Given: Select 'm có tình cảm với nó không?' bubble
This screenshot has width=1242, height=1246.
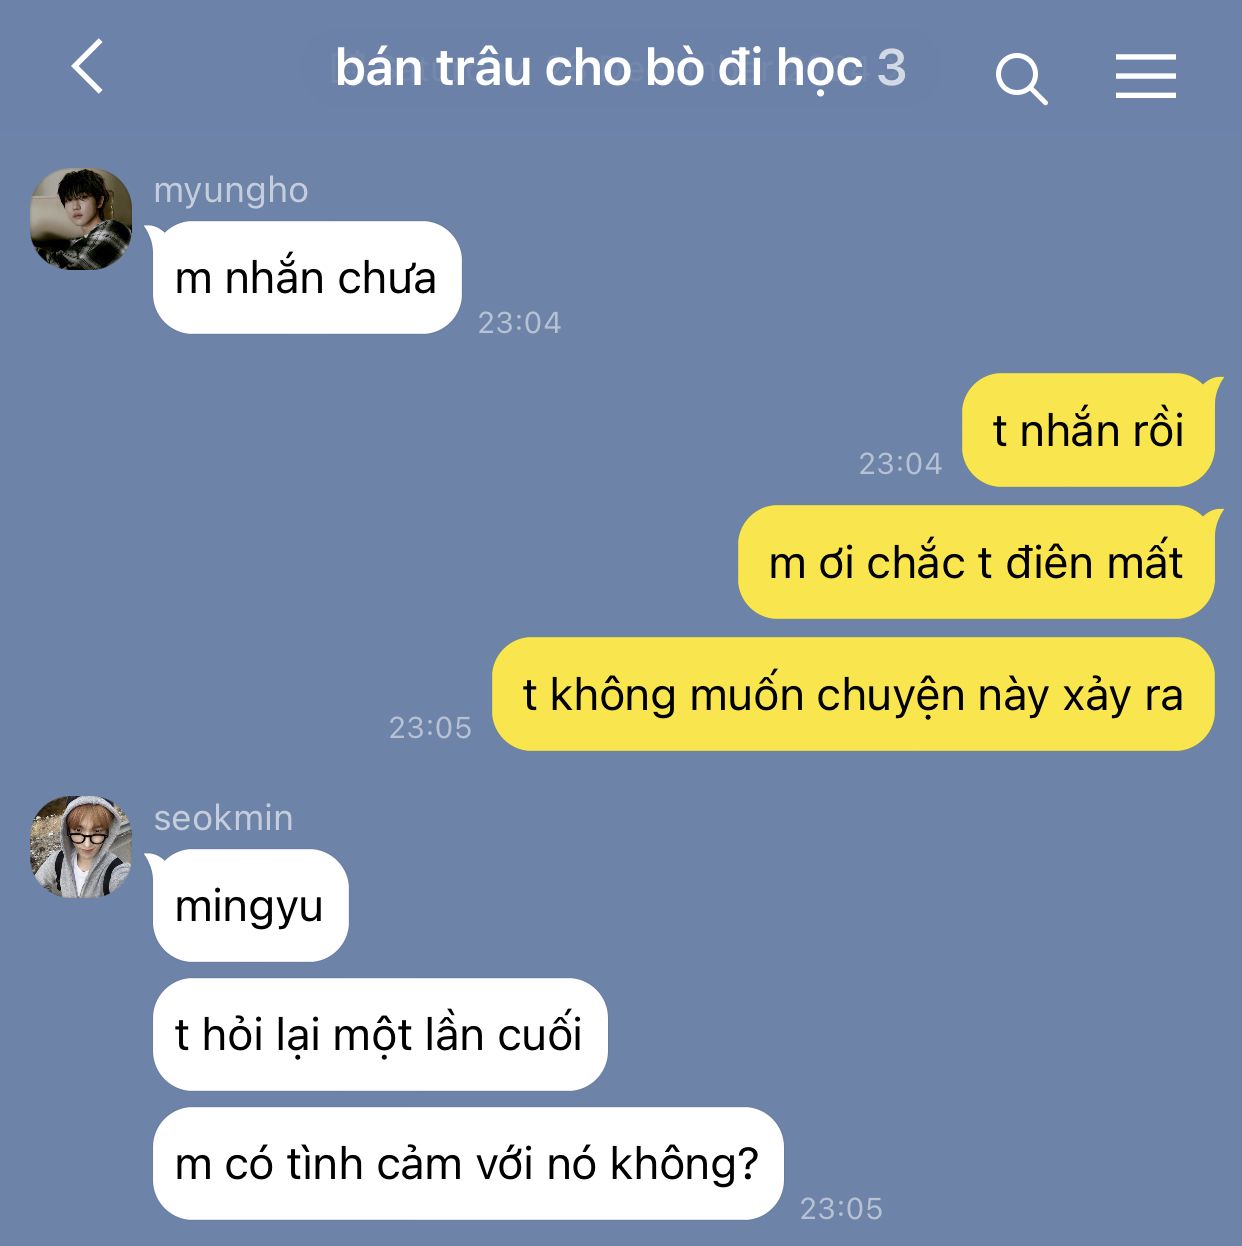Looking at the screenshot, I should pos(468,1164).
